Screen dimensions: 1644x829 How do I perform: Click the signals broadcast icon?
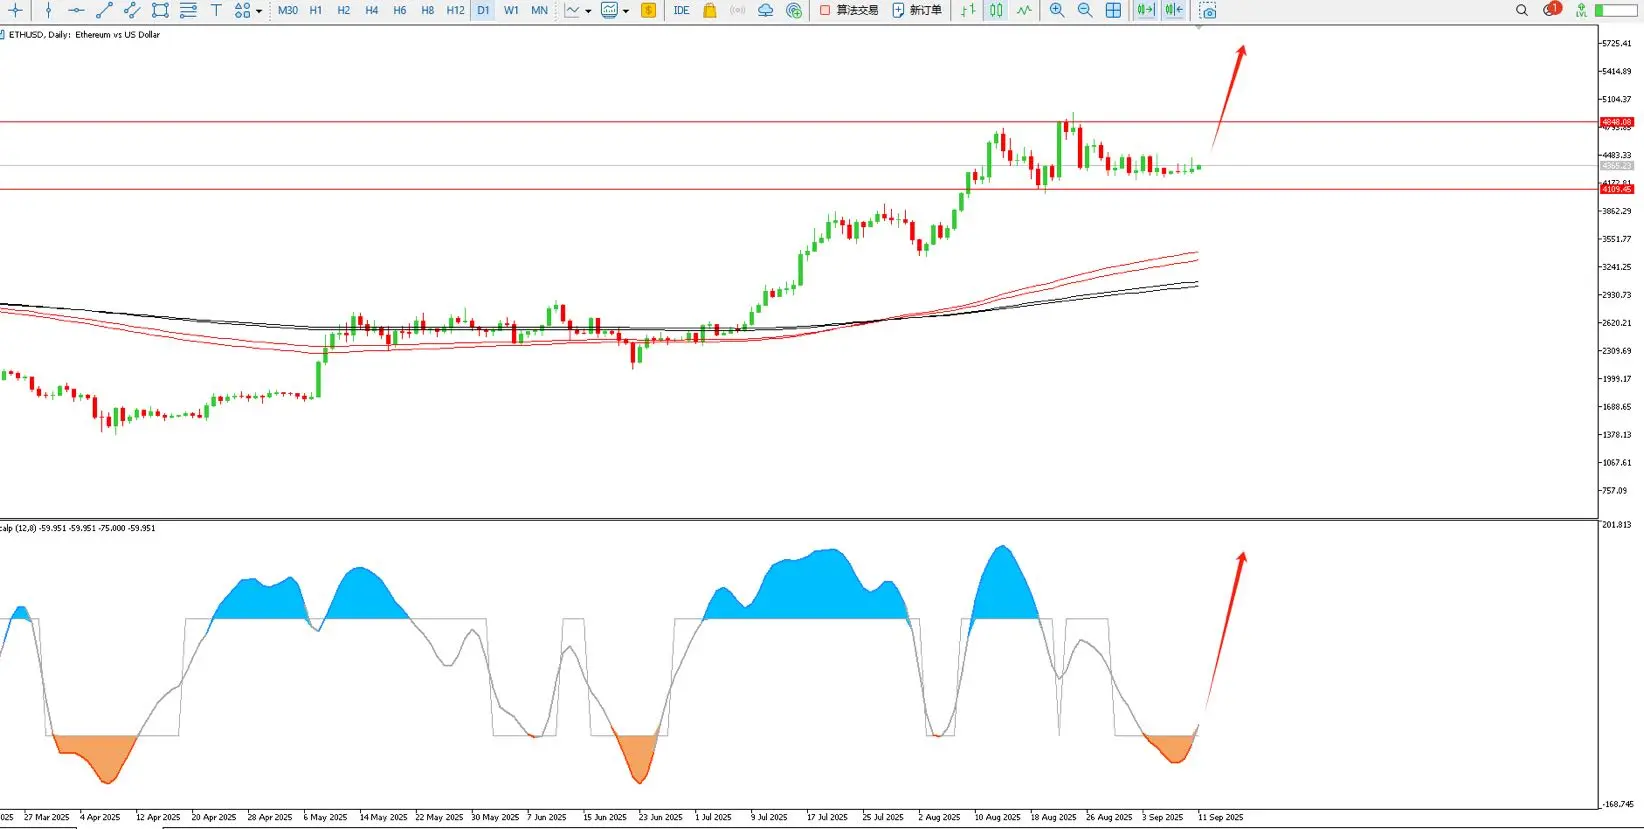(738, 10)
